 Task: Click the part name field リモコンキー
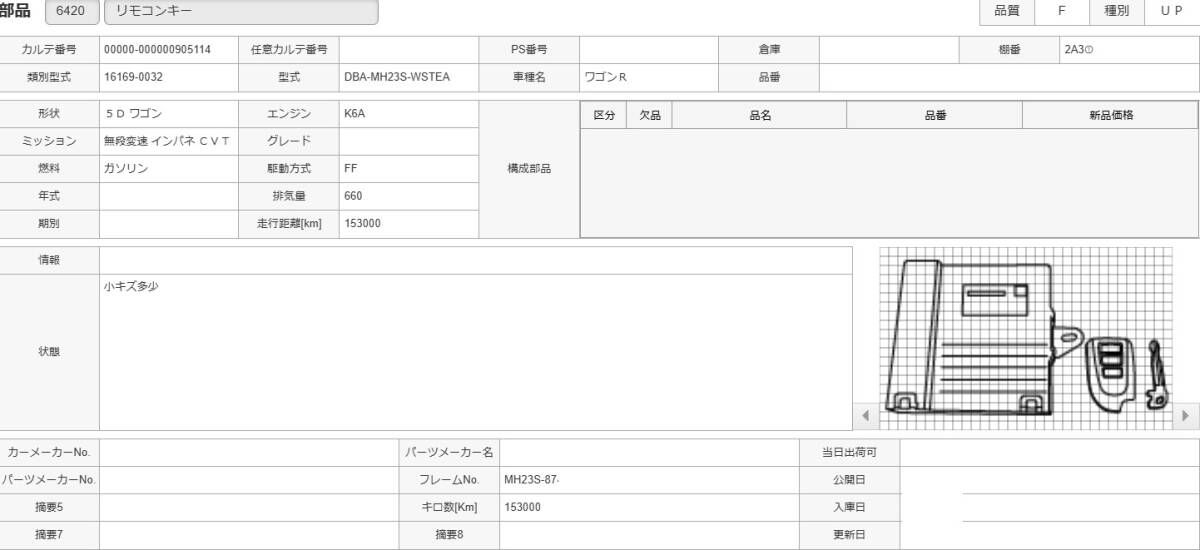241,12
